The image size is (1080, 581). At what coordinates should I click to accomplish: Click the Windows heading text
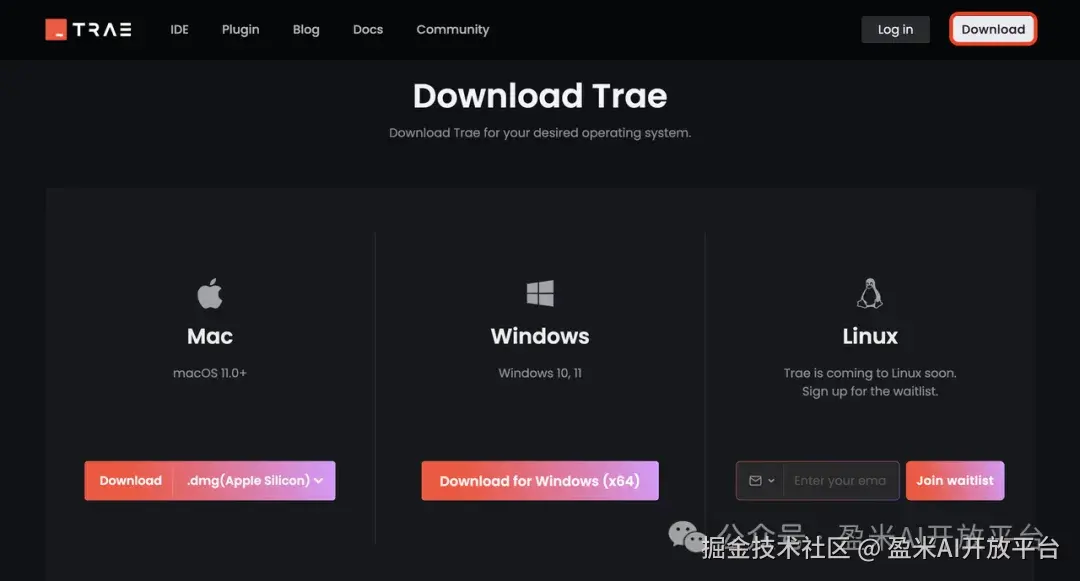coord(540,336)
